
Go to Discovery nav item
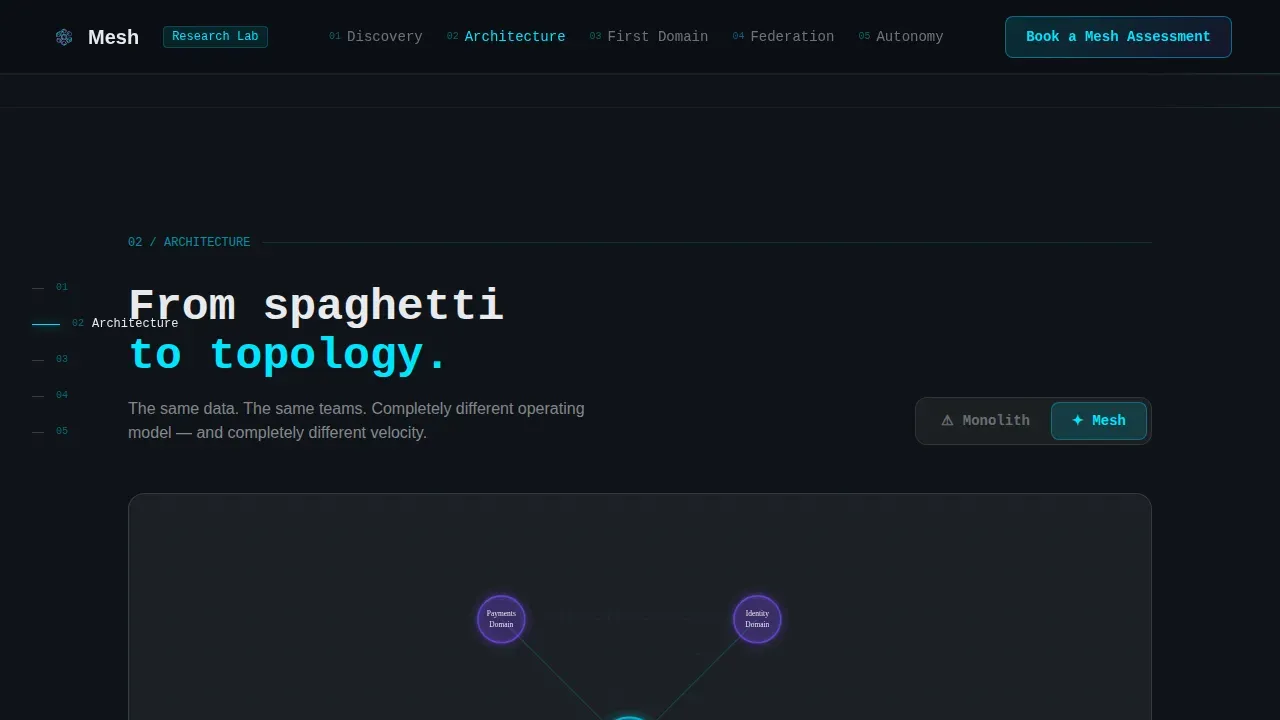point(376,36)
